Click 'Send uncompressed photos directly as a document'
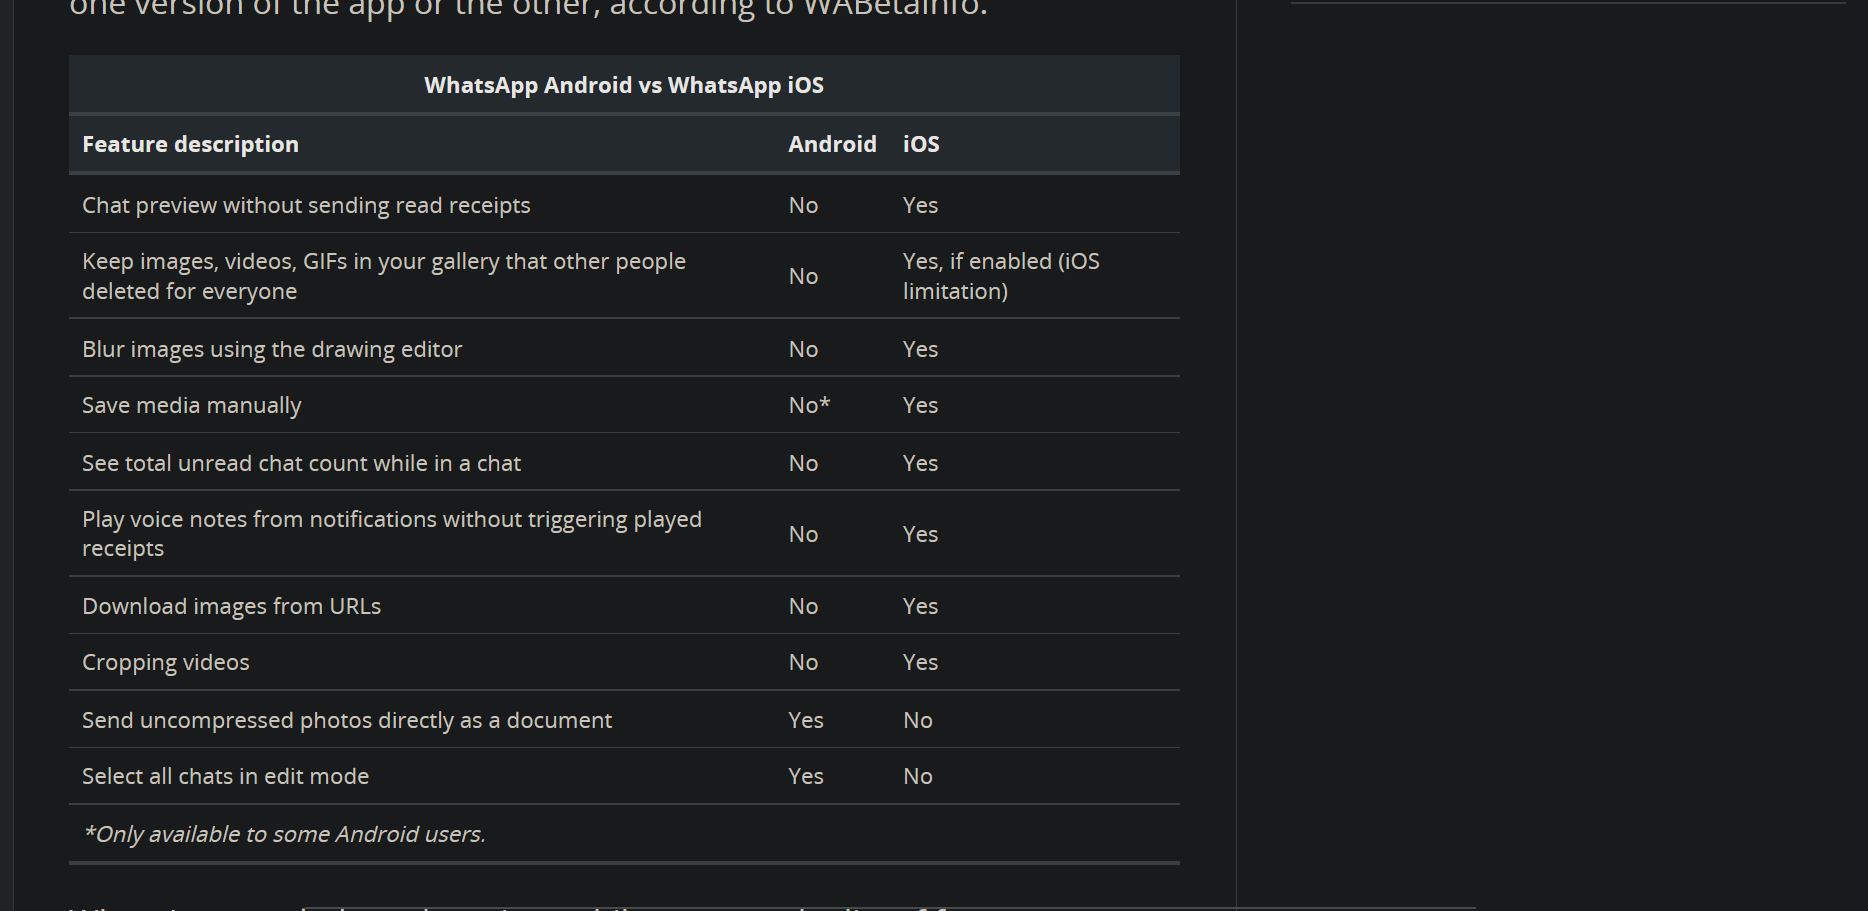The height and width of the screenshot is (911, 1868). [347, 720]
